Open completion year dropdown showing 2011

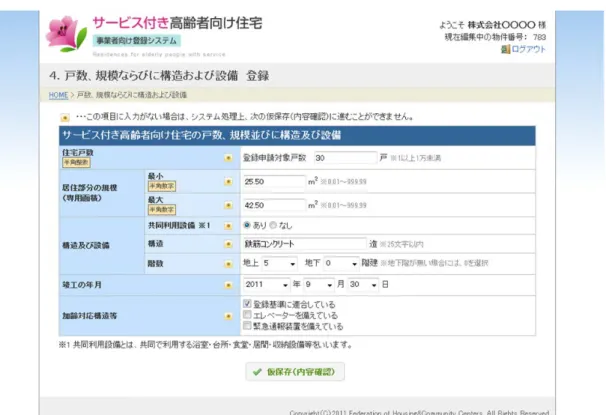coord(267,285)
